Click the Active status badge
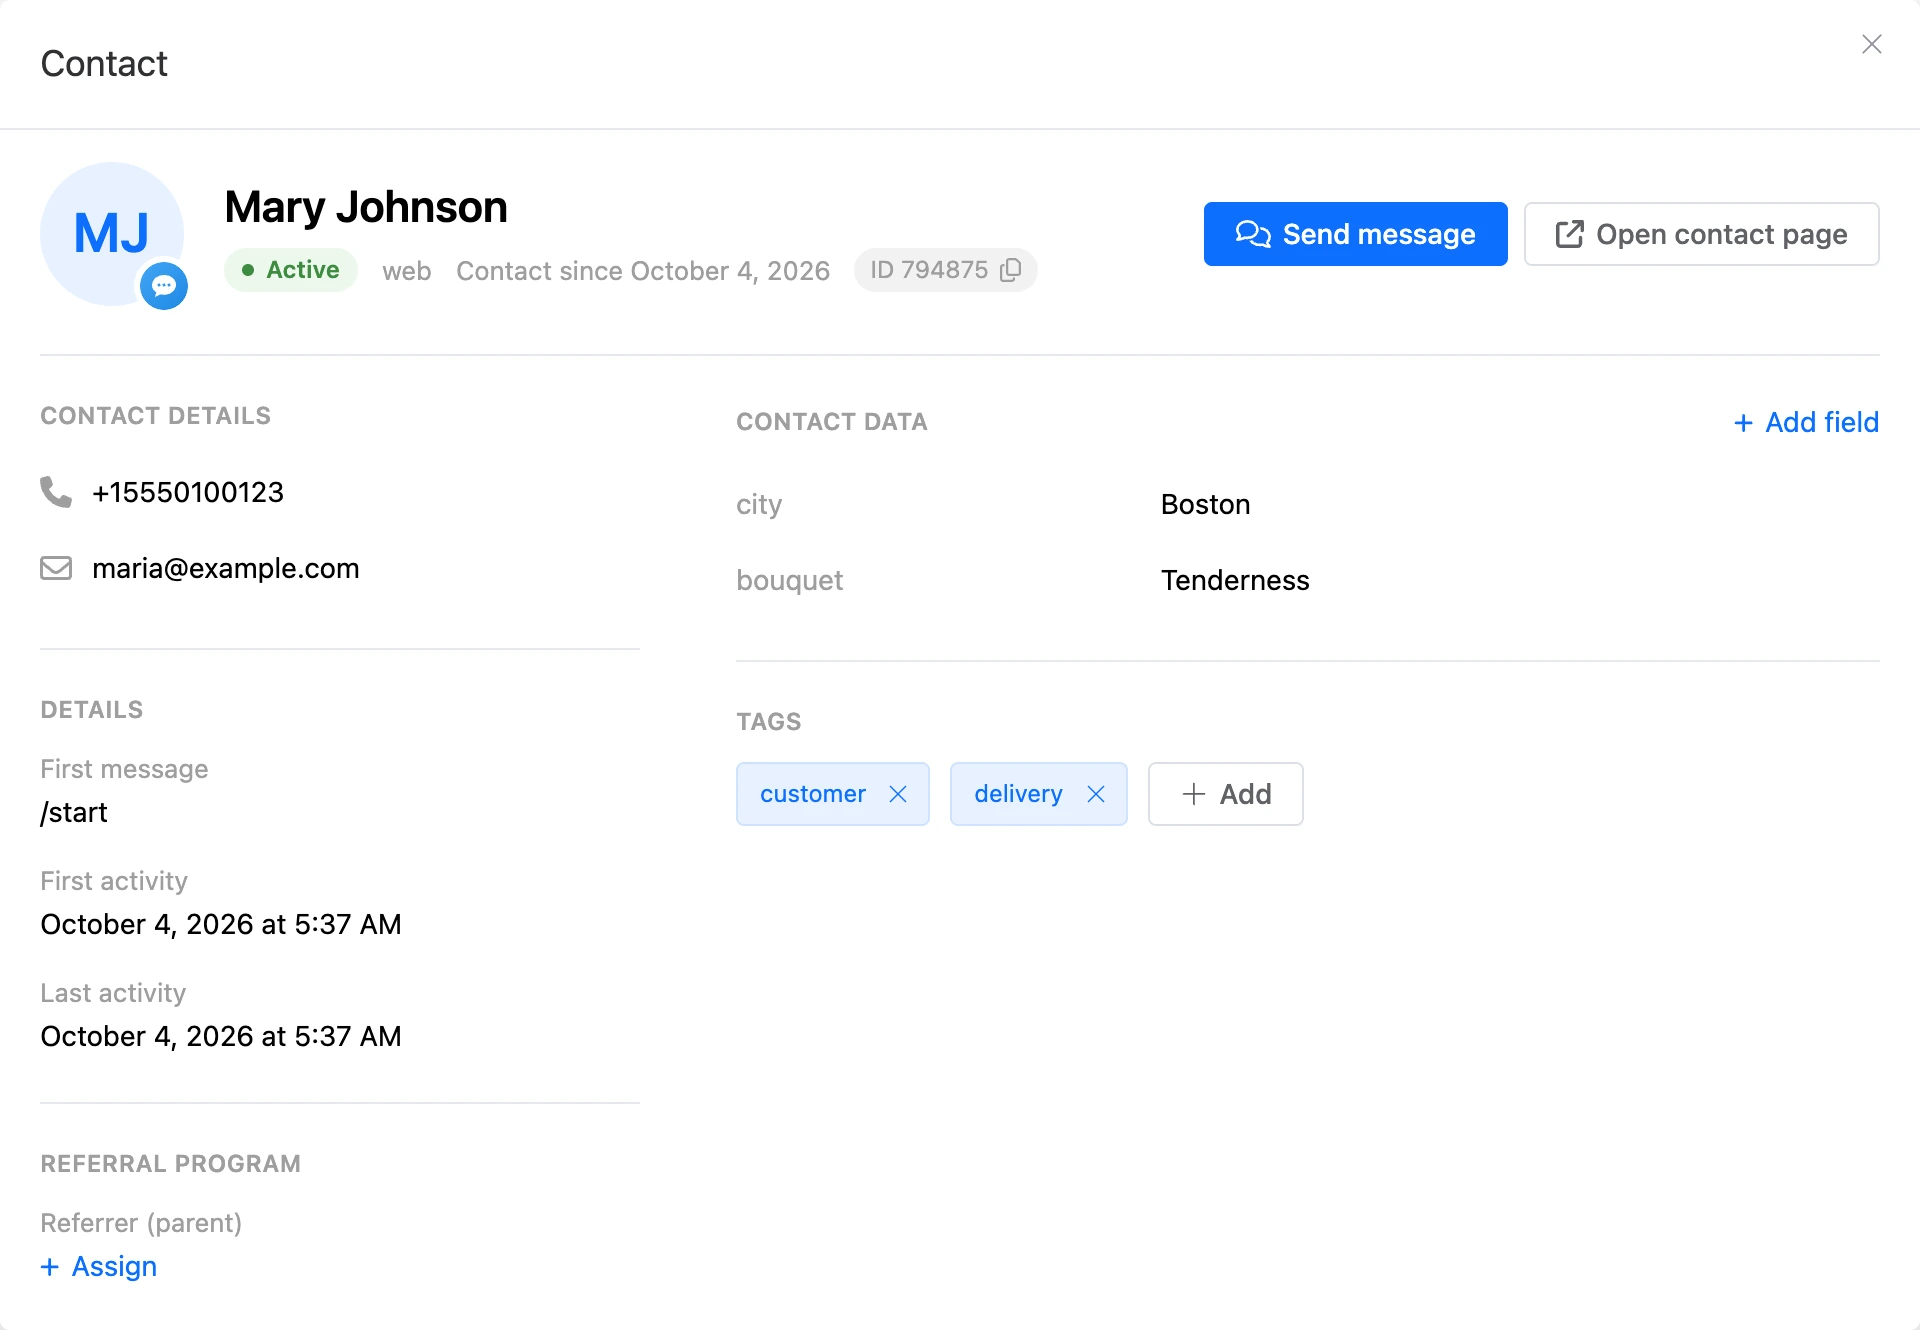 [x=291, y=270]
